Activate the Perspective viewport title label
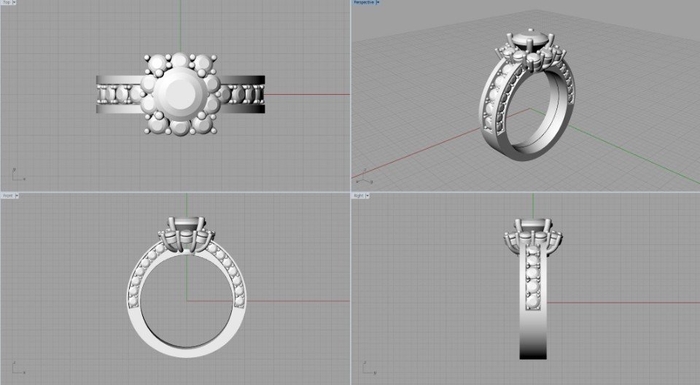Image resolution: width=700 pixels, height=385 pixels. [364, 2]
